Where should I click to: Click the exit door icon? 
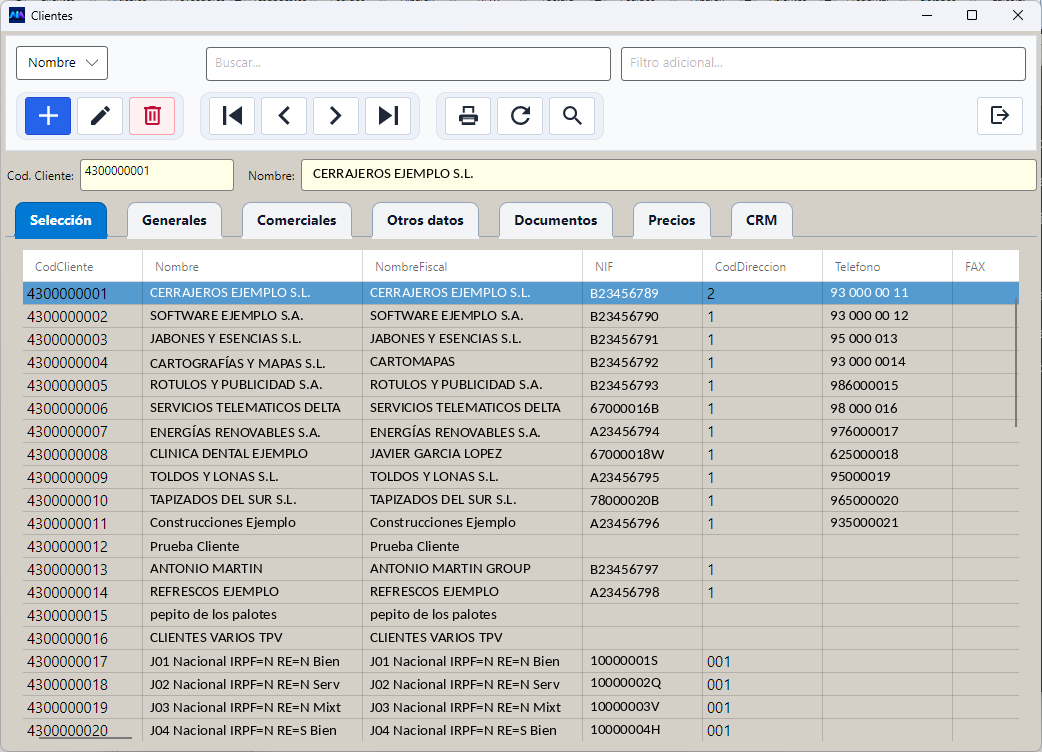999,116
